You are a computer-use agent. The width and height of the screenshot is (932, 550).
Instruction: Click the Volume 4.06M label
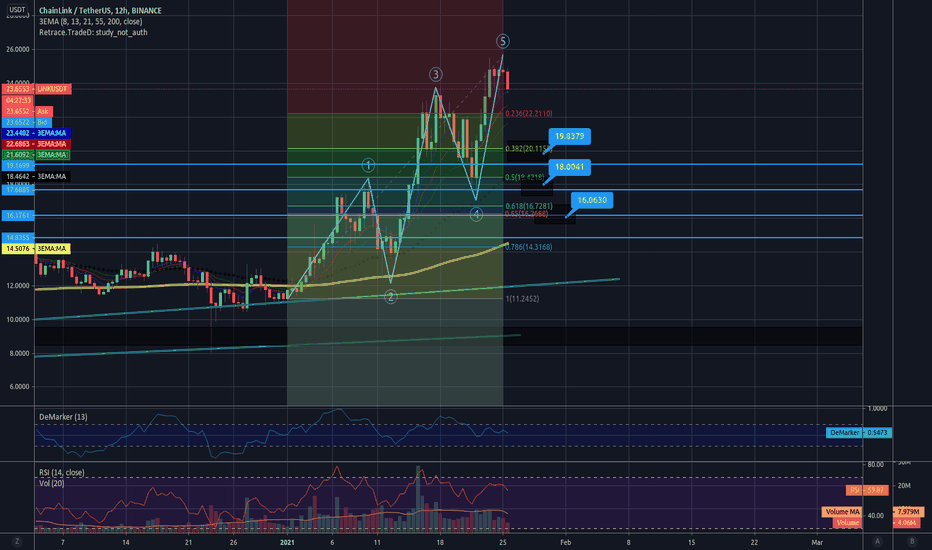click(x=879, y=523)
